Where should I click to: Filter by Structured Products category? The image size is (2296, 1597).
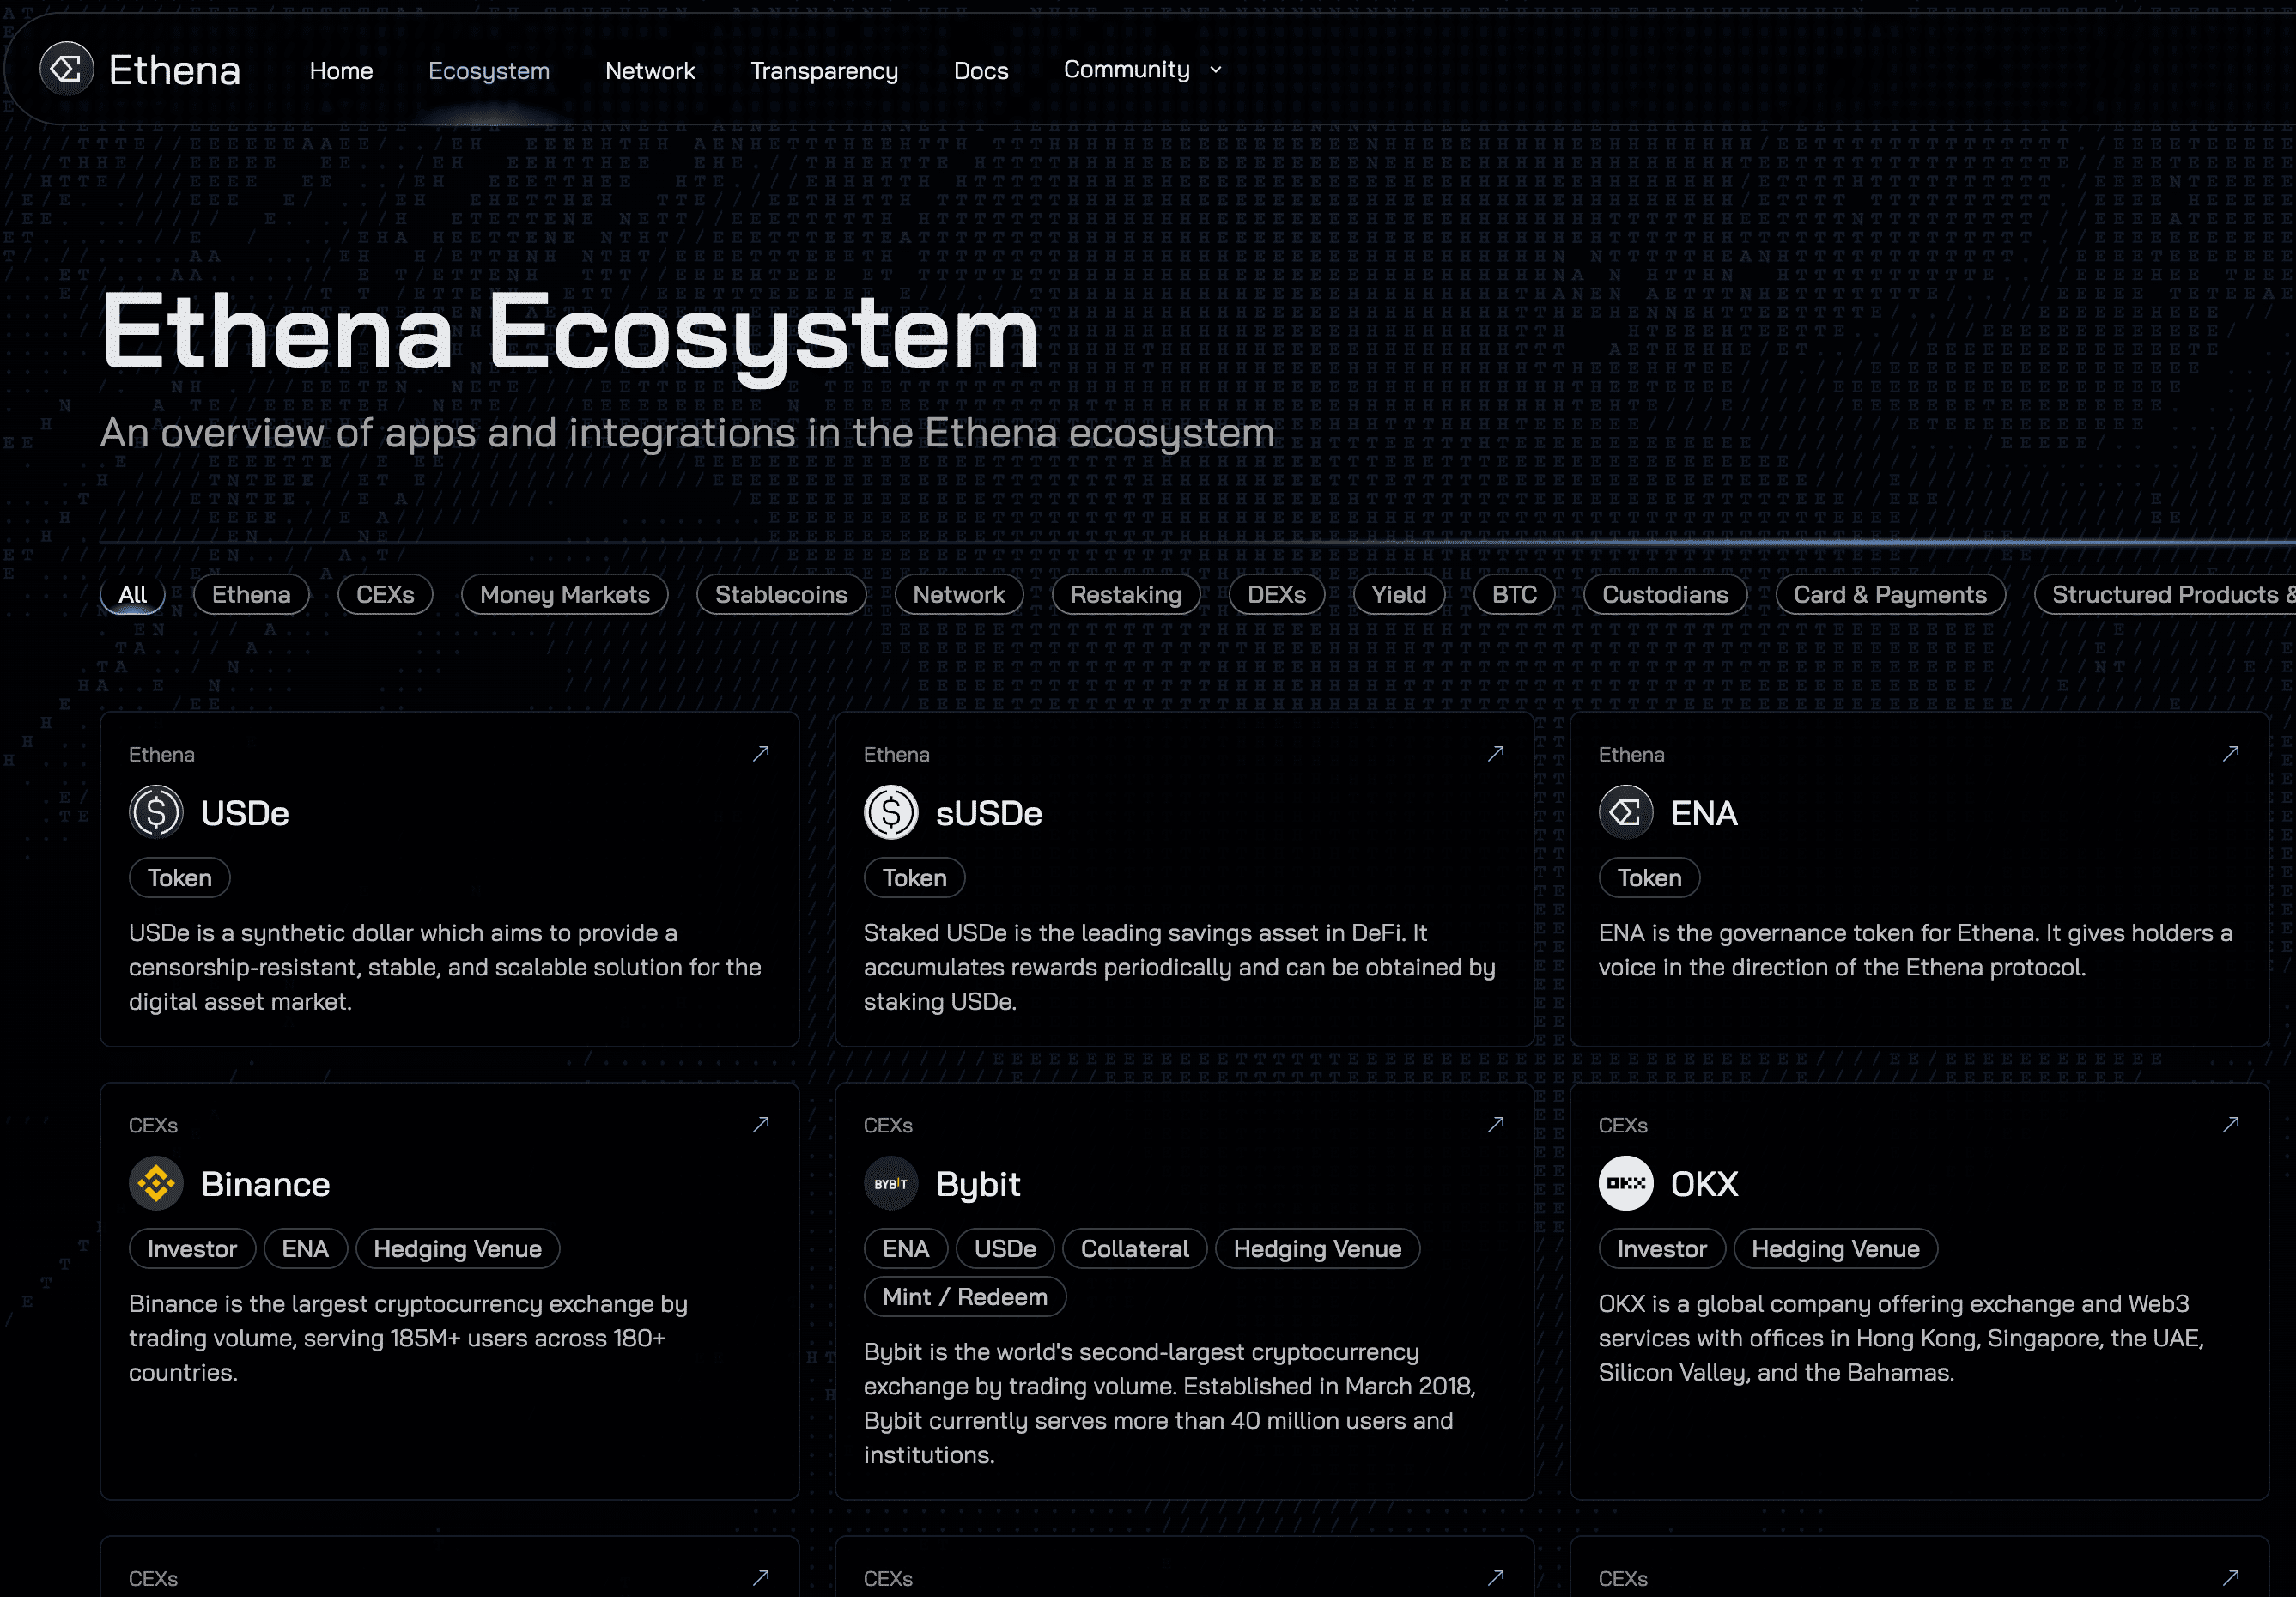click(2165, 595)
